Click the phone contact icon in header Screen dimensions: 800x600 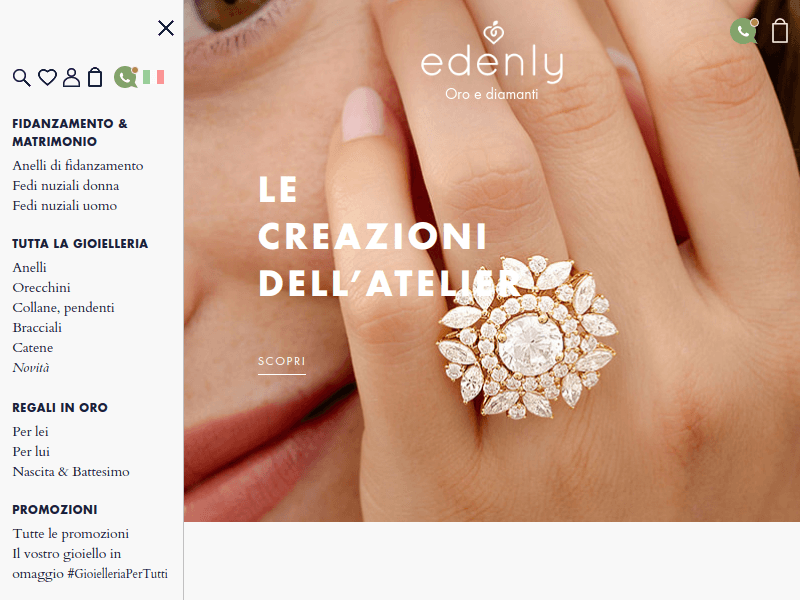(744, 31)
